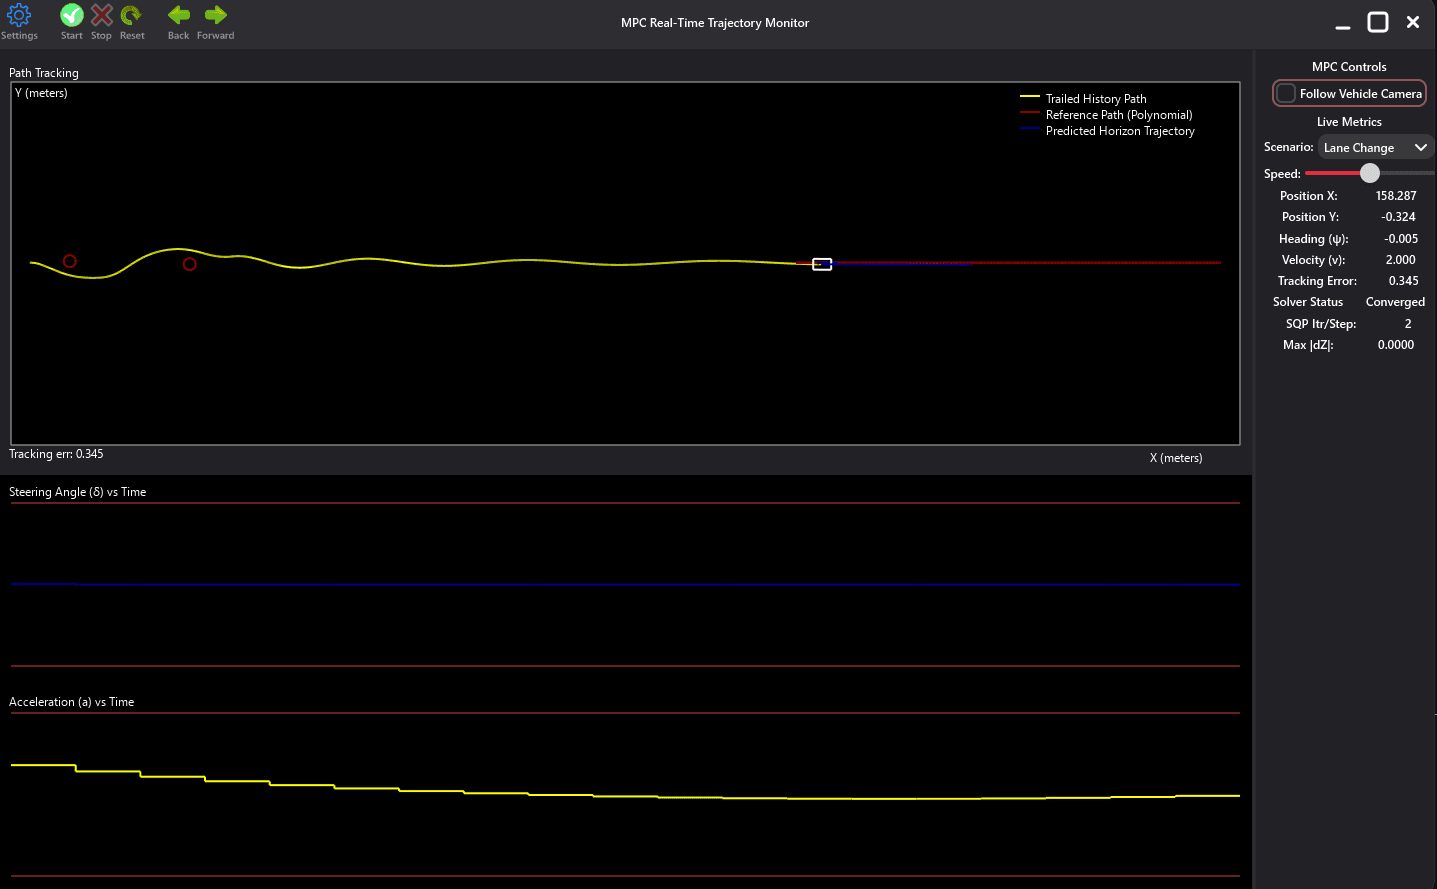1437x889 pixels.
Task: Click the Acceleration (a) vs Time chart title
Action: 72,702
